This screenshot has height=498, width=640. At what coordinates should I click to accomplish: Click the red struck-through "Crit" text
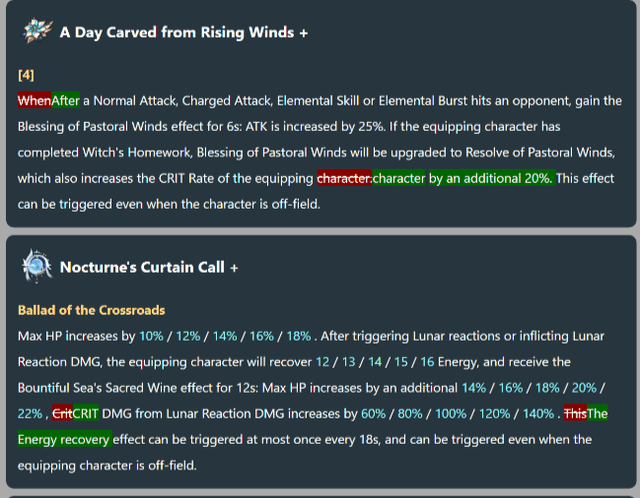pos(62,413)
